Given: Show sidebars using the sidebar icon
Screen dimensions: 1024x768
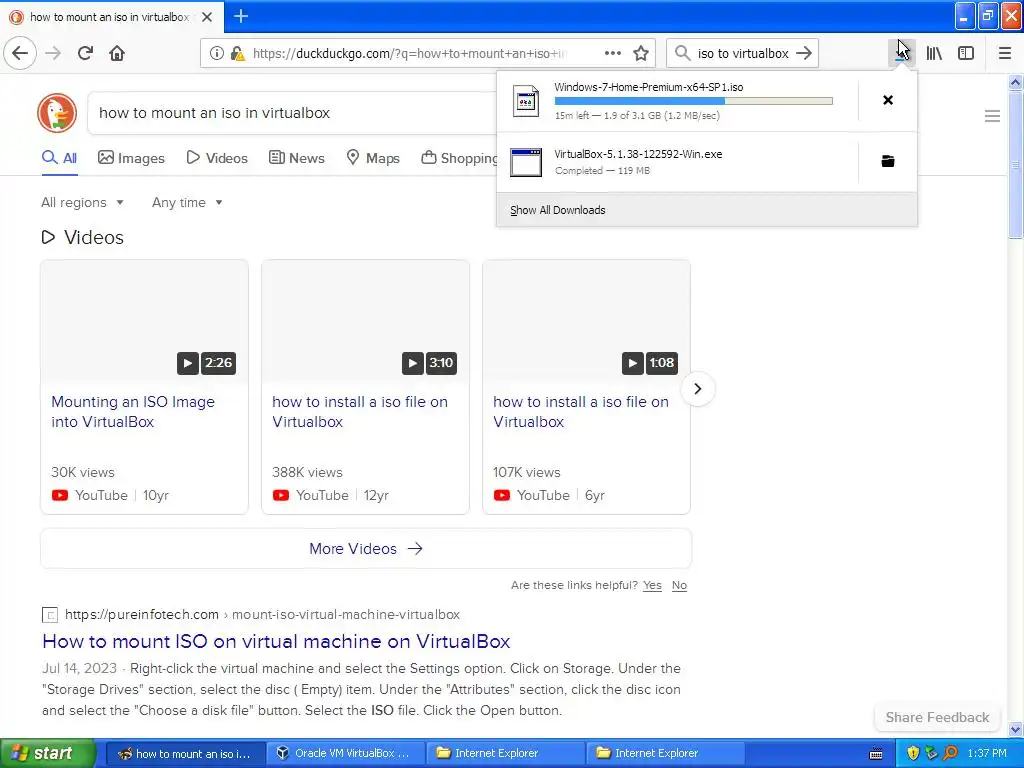Looking at the screenshot, I should 966,53.
